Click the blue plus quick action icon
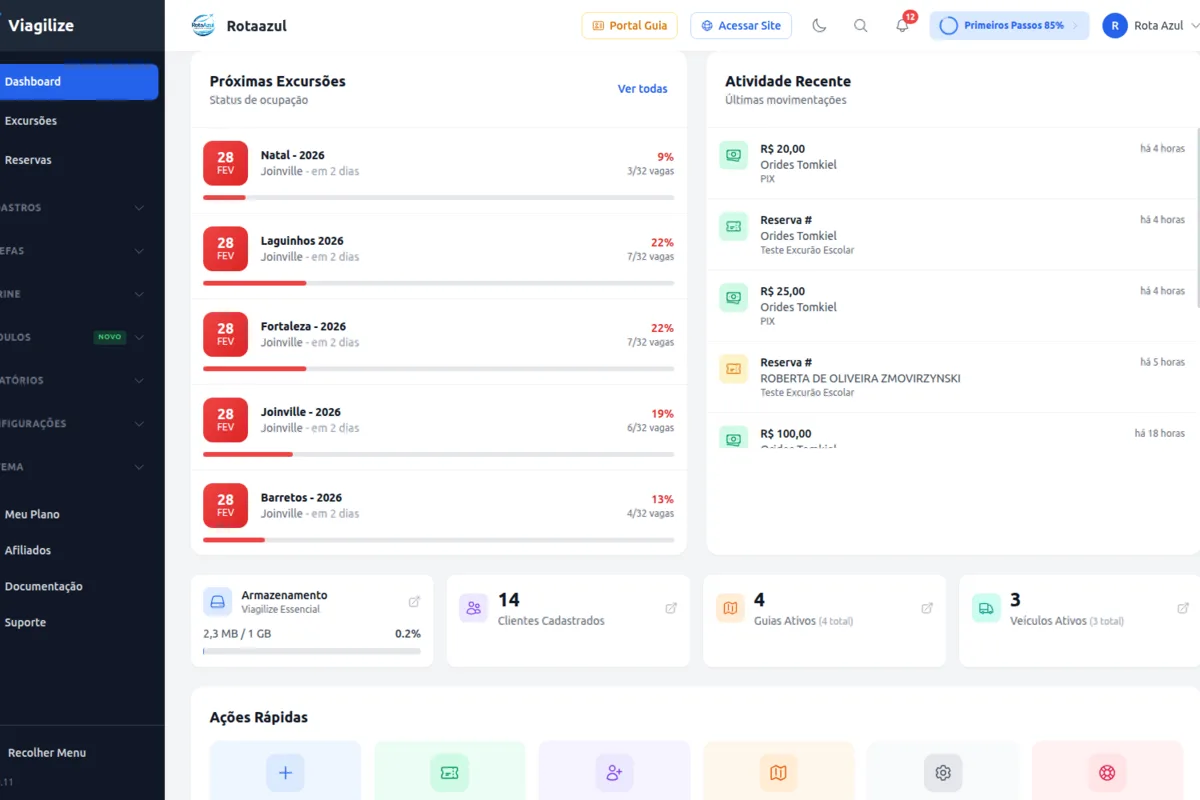The image size is (1200, 800). [285, 773]
